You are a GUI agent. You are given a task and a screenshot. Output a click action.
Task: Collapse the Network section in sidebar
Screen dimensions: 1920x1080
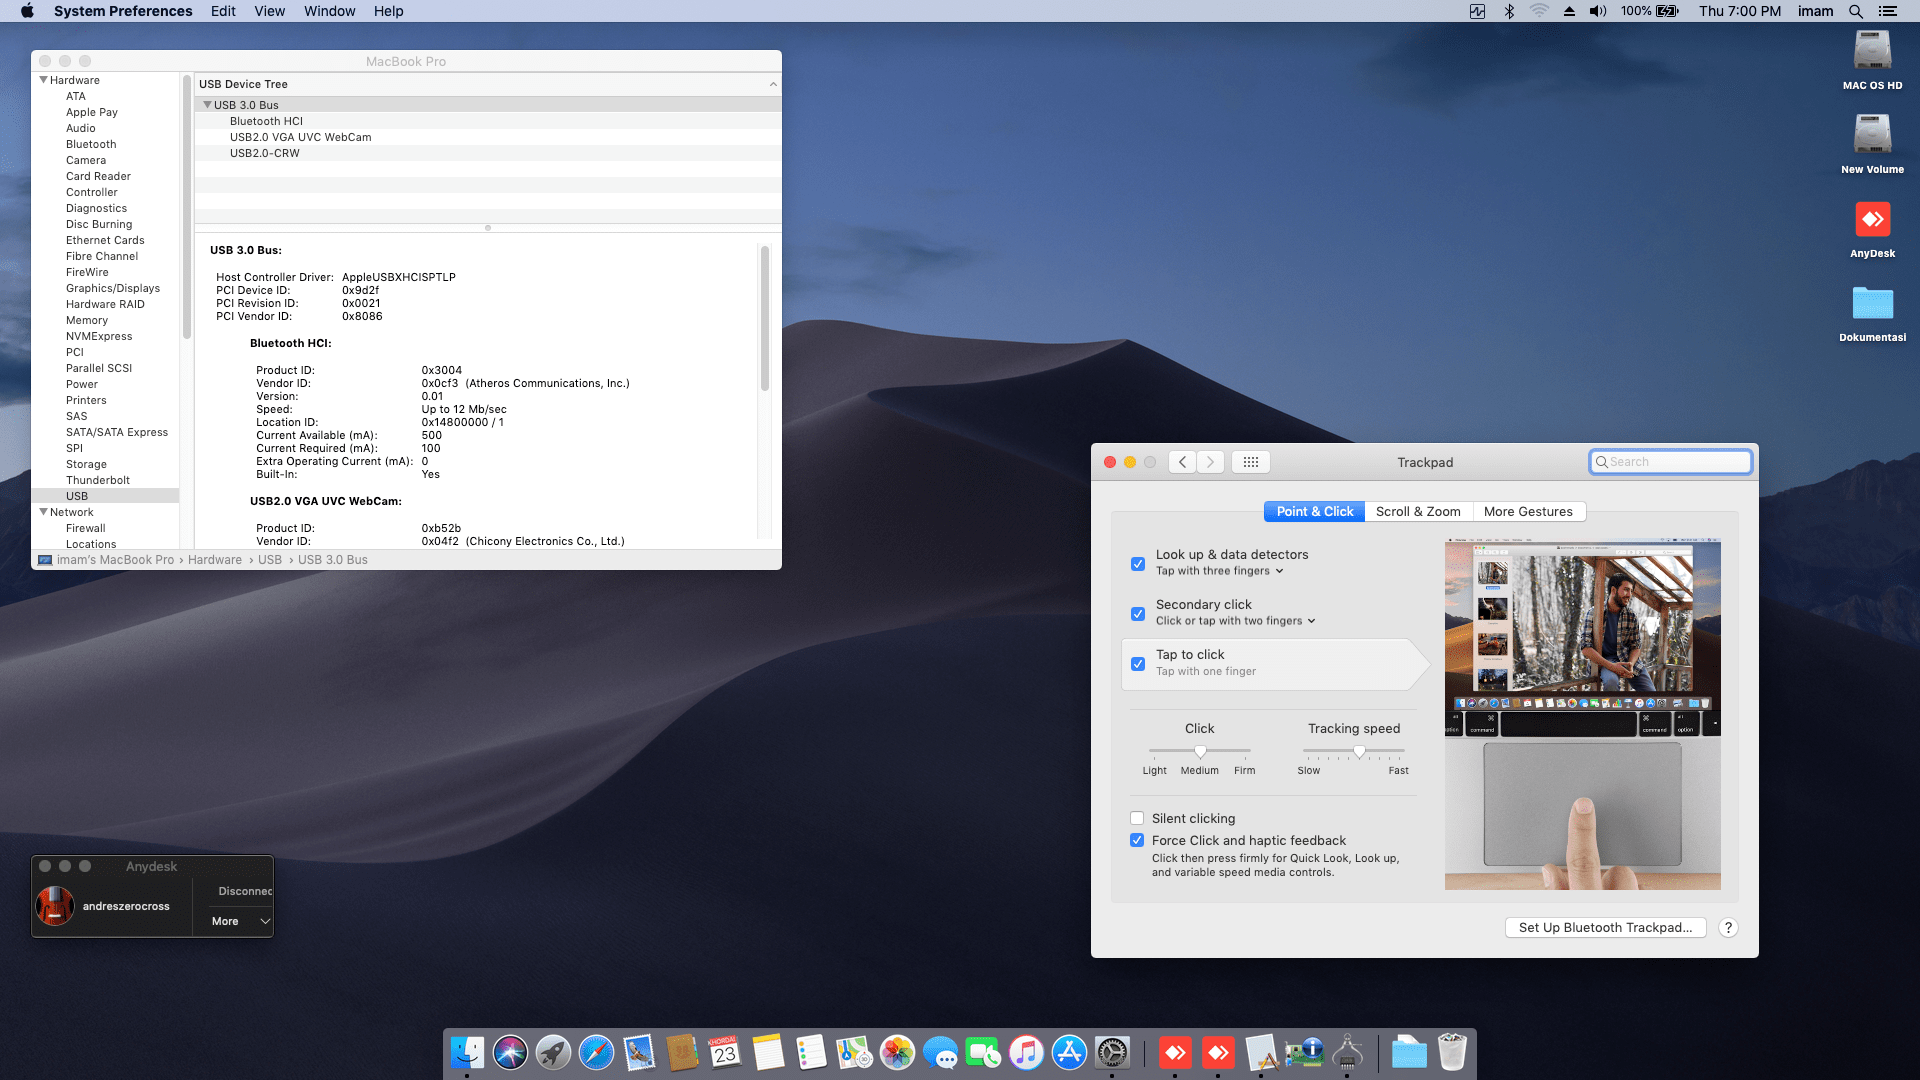click(43, 512)
